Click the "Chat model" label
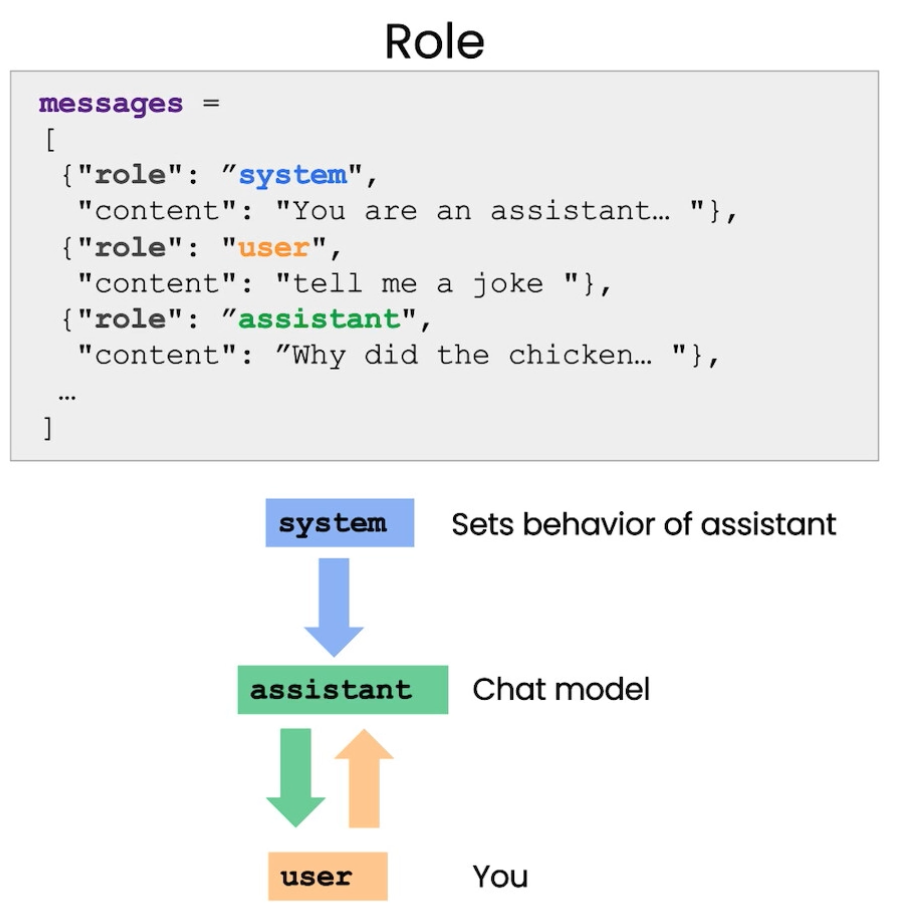 pyautogui.click(x=561, y=690)
